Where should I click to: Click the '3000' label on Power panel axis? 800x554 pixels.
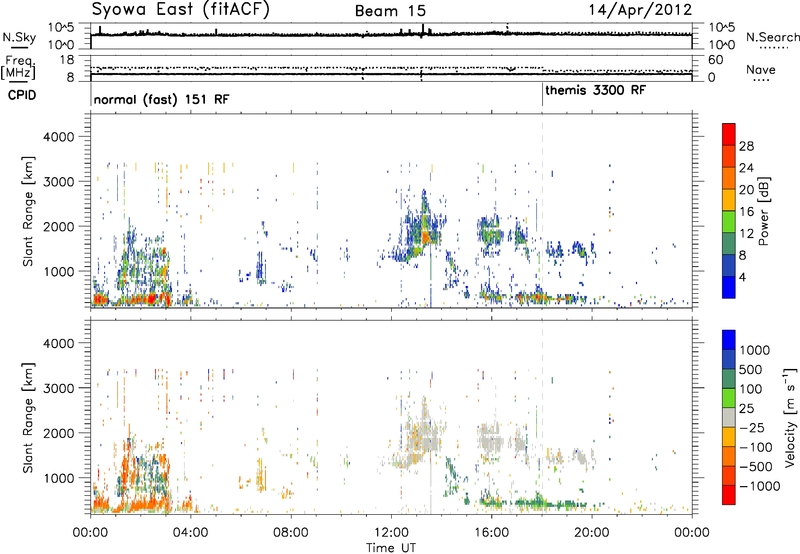coord(59,182)
